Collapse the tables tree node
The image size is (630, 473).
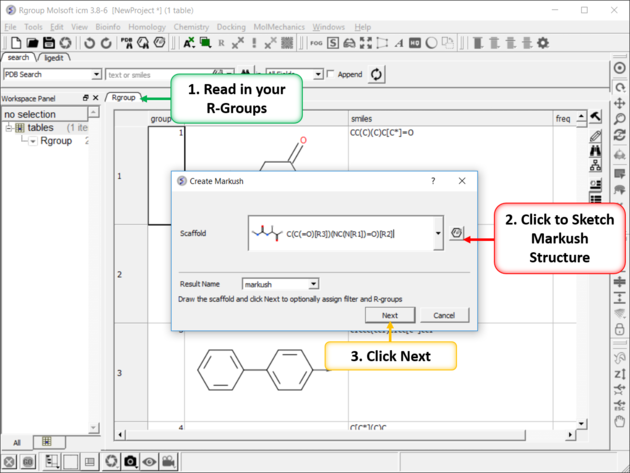point(9,128)
